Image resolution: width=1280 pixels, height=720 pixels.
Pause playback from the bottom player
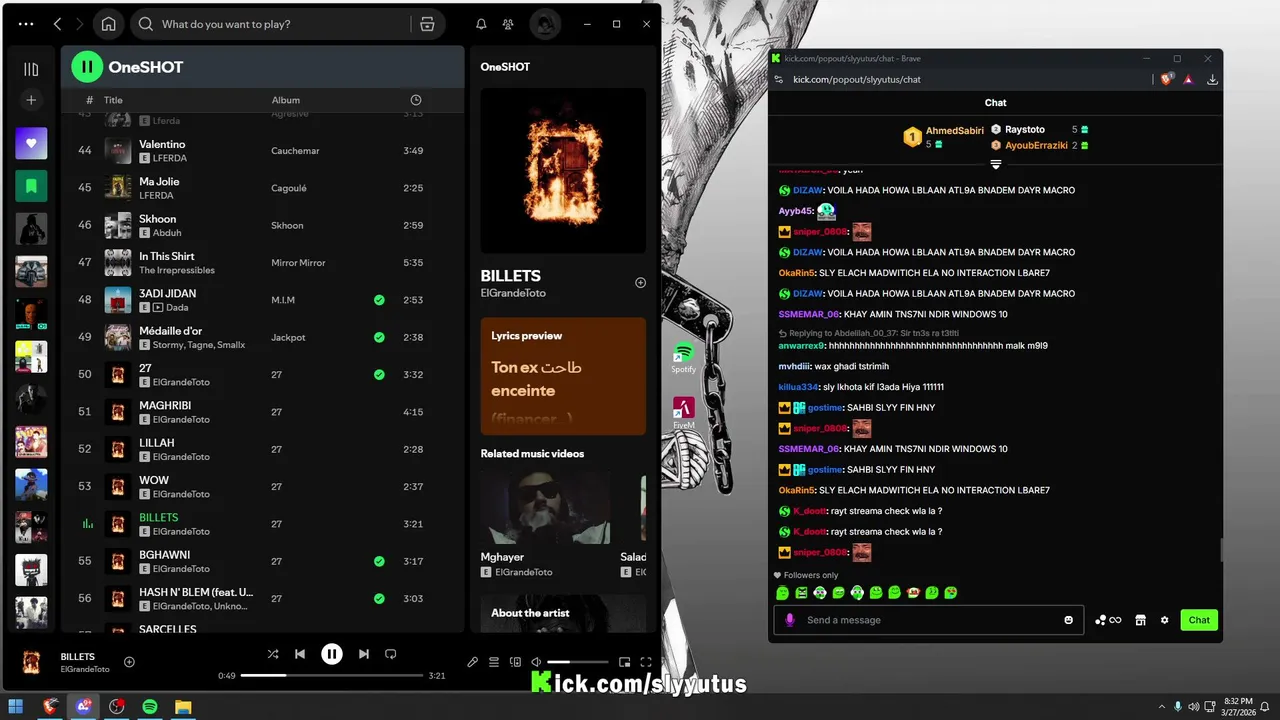pos(332,654)
